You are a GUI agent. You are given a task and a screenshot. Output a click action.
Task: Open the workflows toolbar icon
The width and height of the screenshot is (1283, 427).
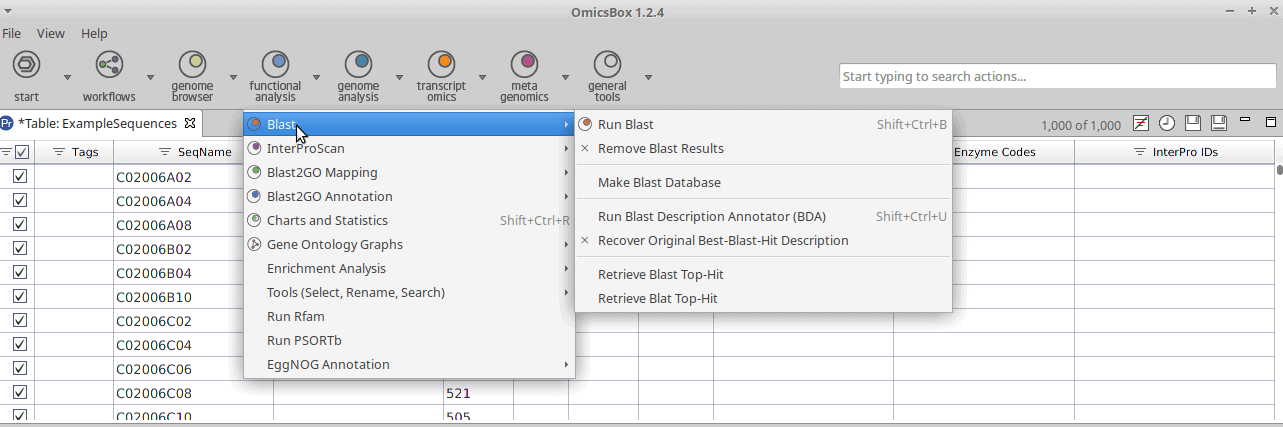pyautogui.click(x=109, y=65)
